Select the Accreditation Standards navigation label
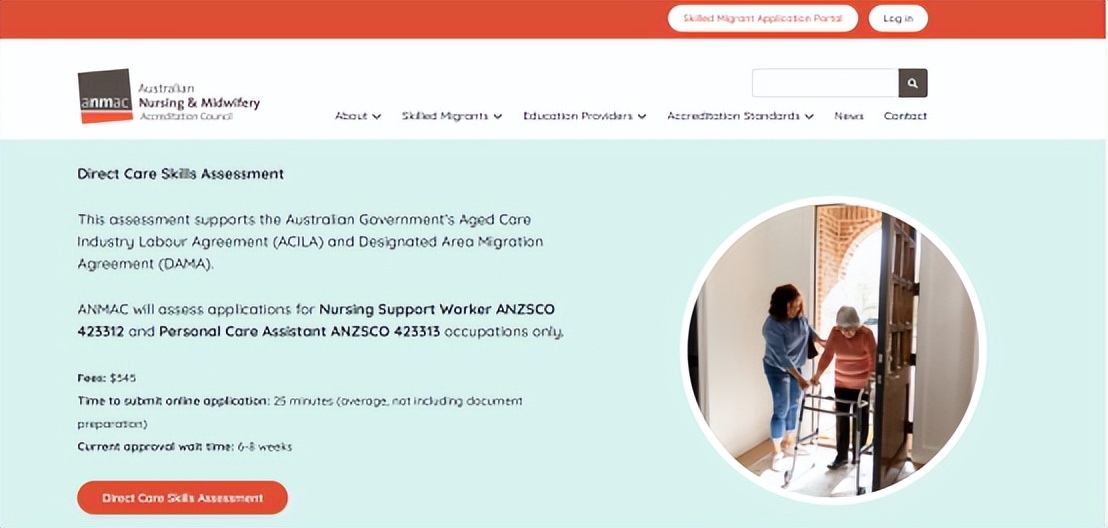 (733, 116)
